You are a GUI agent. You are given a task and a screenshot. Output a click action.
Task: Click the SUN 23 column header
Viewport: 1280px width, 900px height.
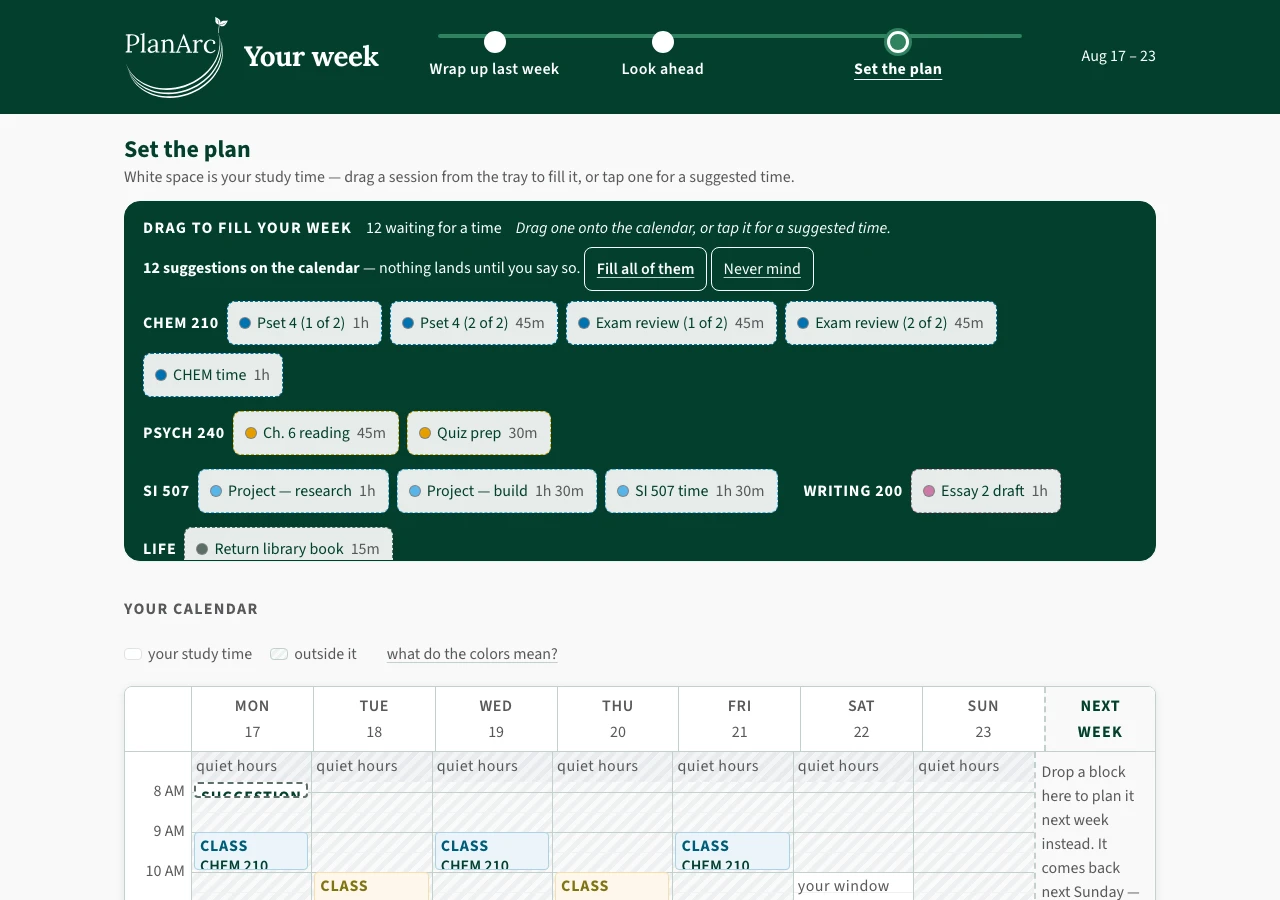click(984, 719)
